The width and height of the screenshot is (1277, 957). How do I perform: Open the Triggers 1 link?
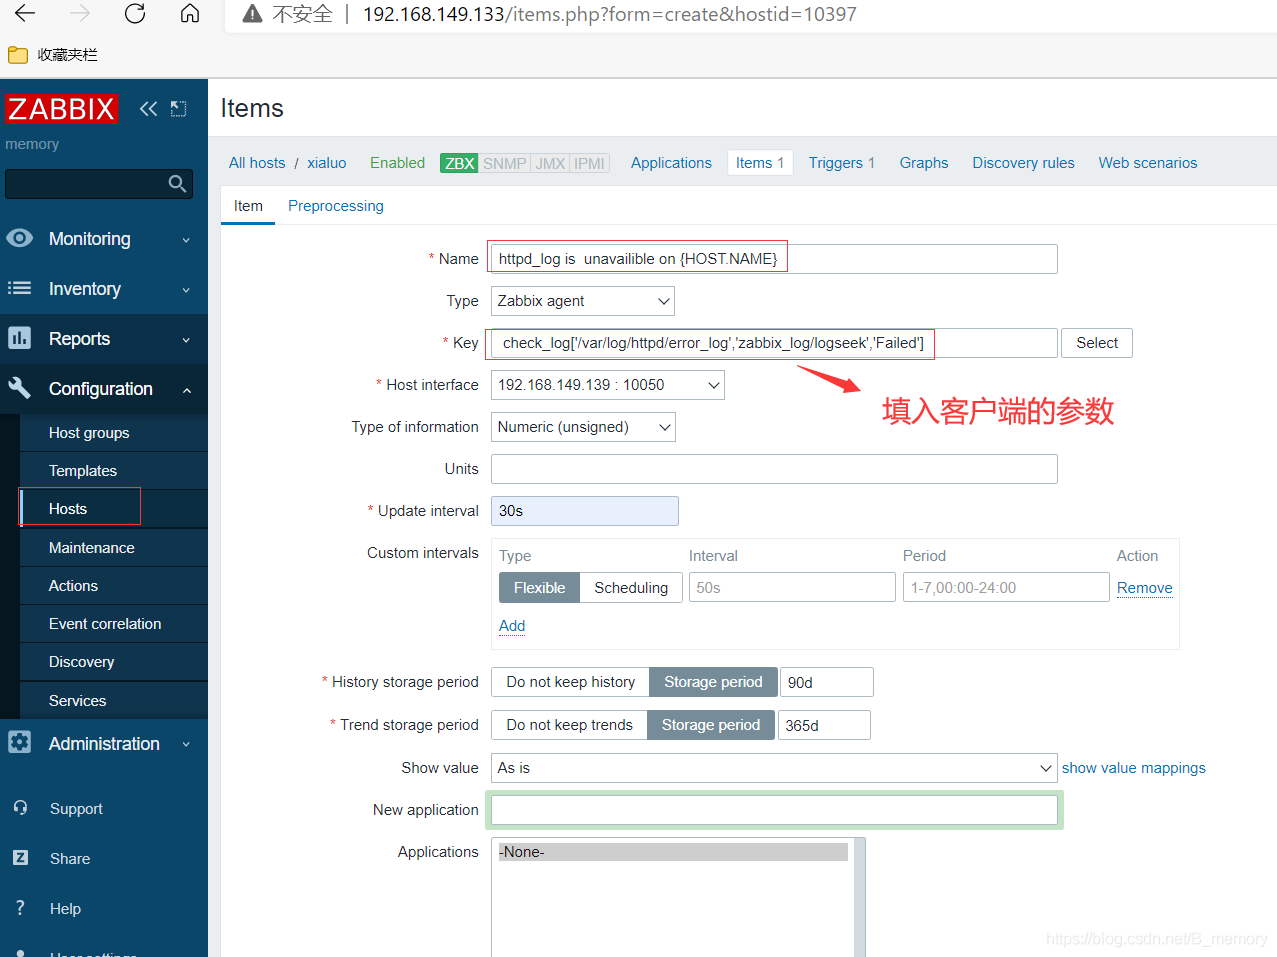pos(842,163)
